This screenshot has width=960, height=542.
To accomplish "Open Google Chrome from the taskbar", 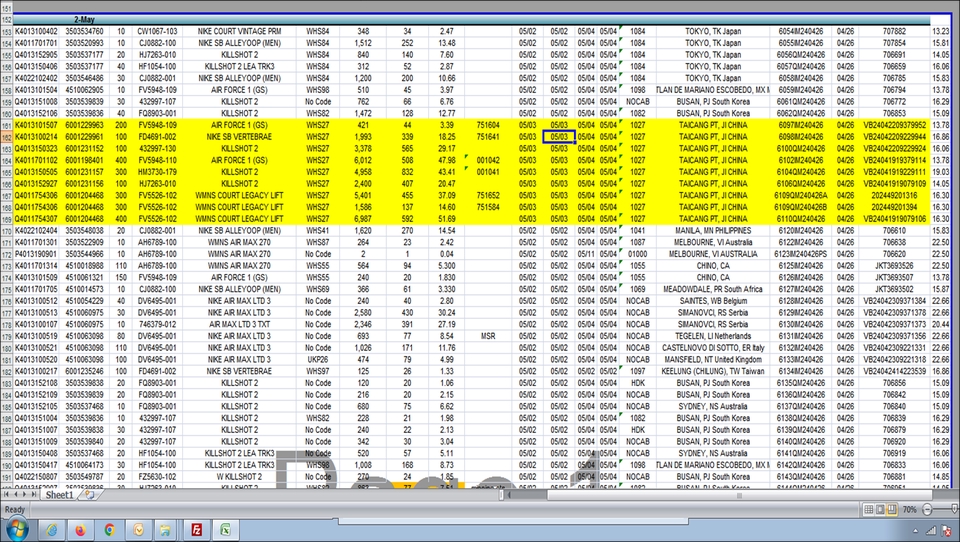I will tap(109, 530).
